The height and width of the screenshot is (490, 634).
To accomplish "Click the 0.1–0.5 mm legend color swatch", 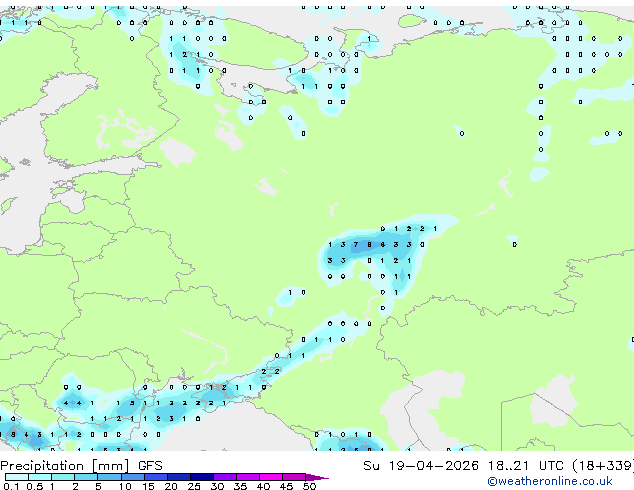I will pyautogui.click(x=17, y=477).
